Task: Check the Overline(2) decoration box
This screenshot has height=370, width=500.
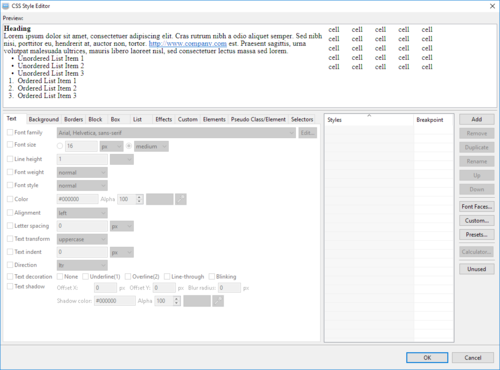Action: click(x=128, y=277)
